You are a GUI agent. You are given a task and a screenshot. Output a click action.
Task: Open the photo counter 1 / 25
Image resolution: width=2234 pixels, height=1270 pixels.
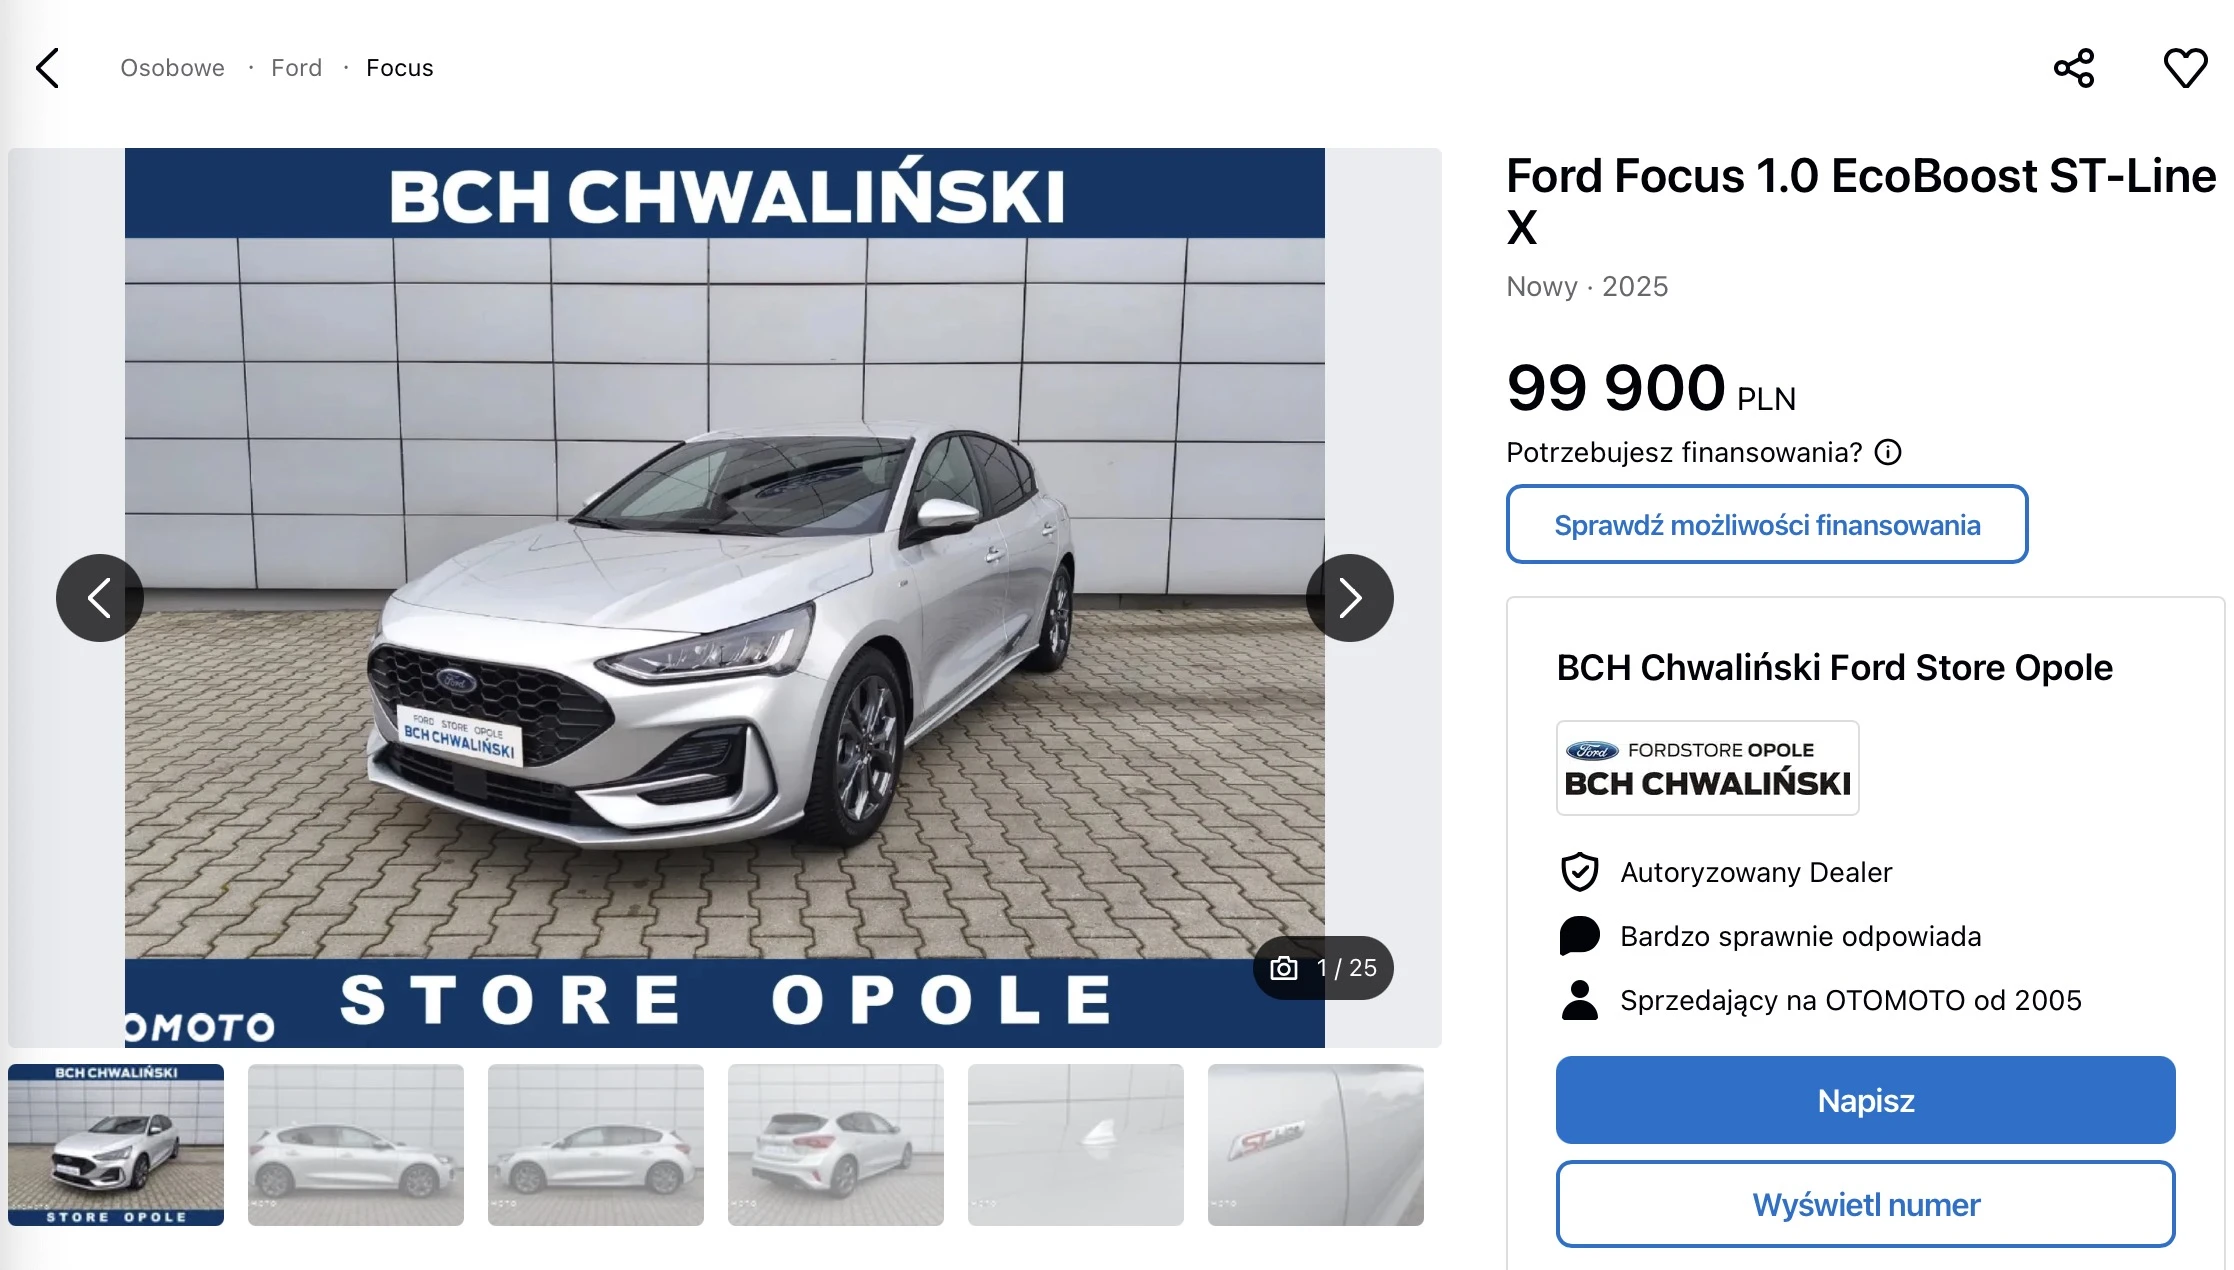coord(1323,968)
